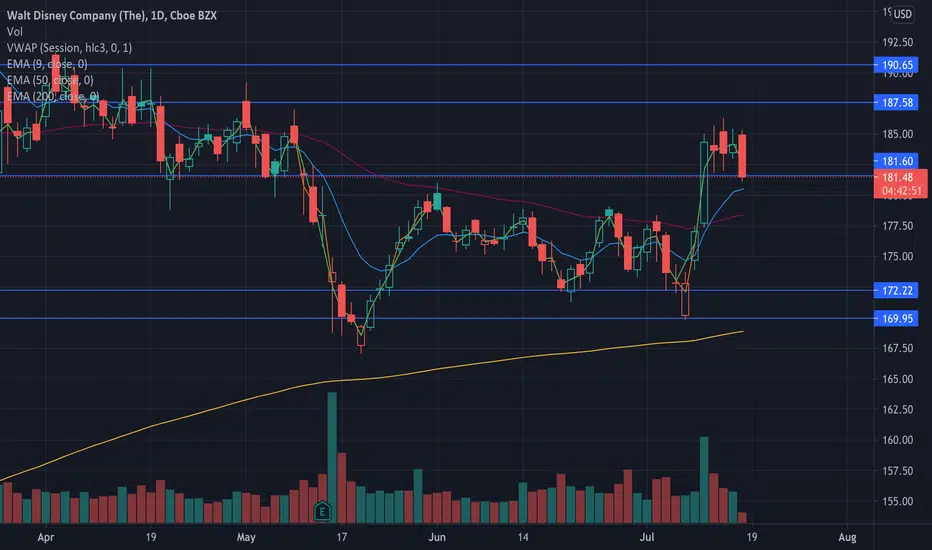Click the 165.00 price axis value
The width and height of the screenshot is (932, 550).
[898, 379]
